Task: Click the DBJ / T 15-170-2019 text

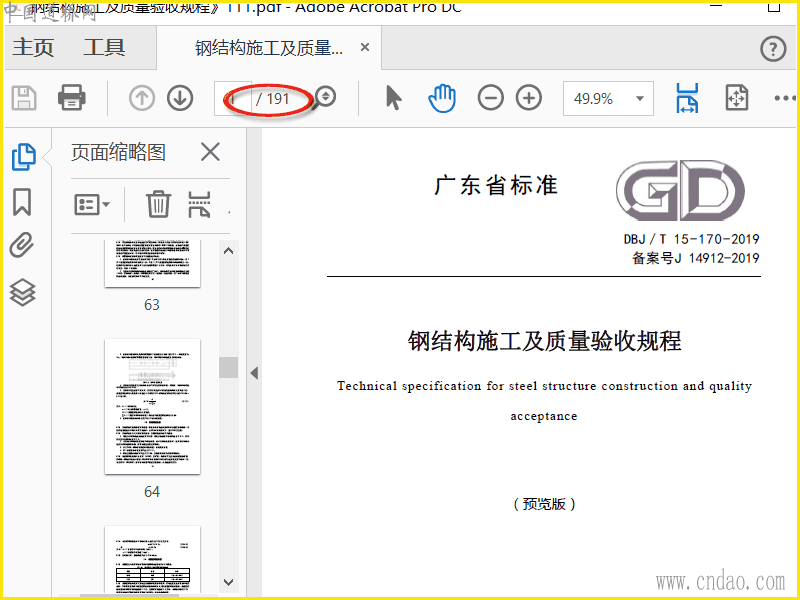Action: (691, 239)
